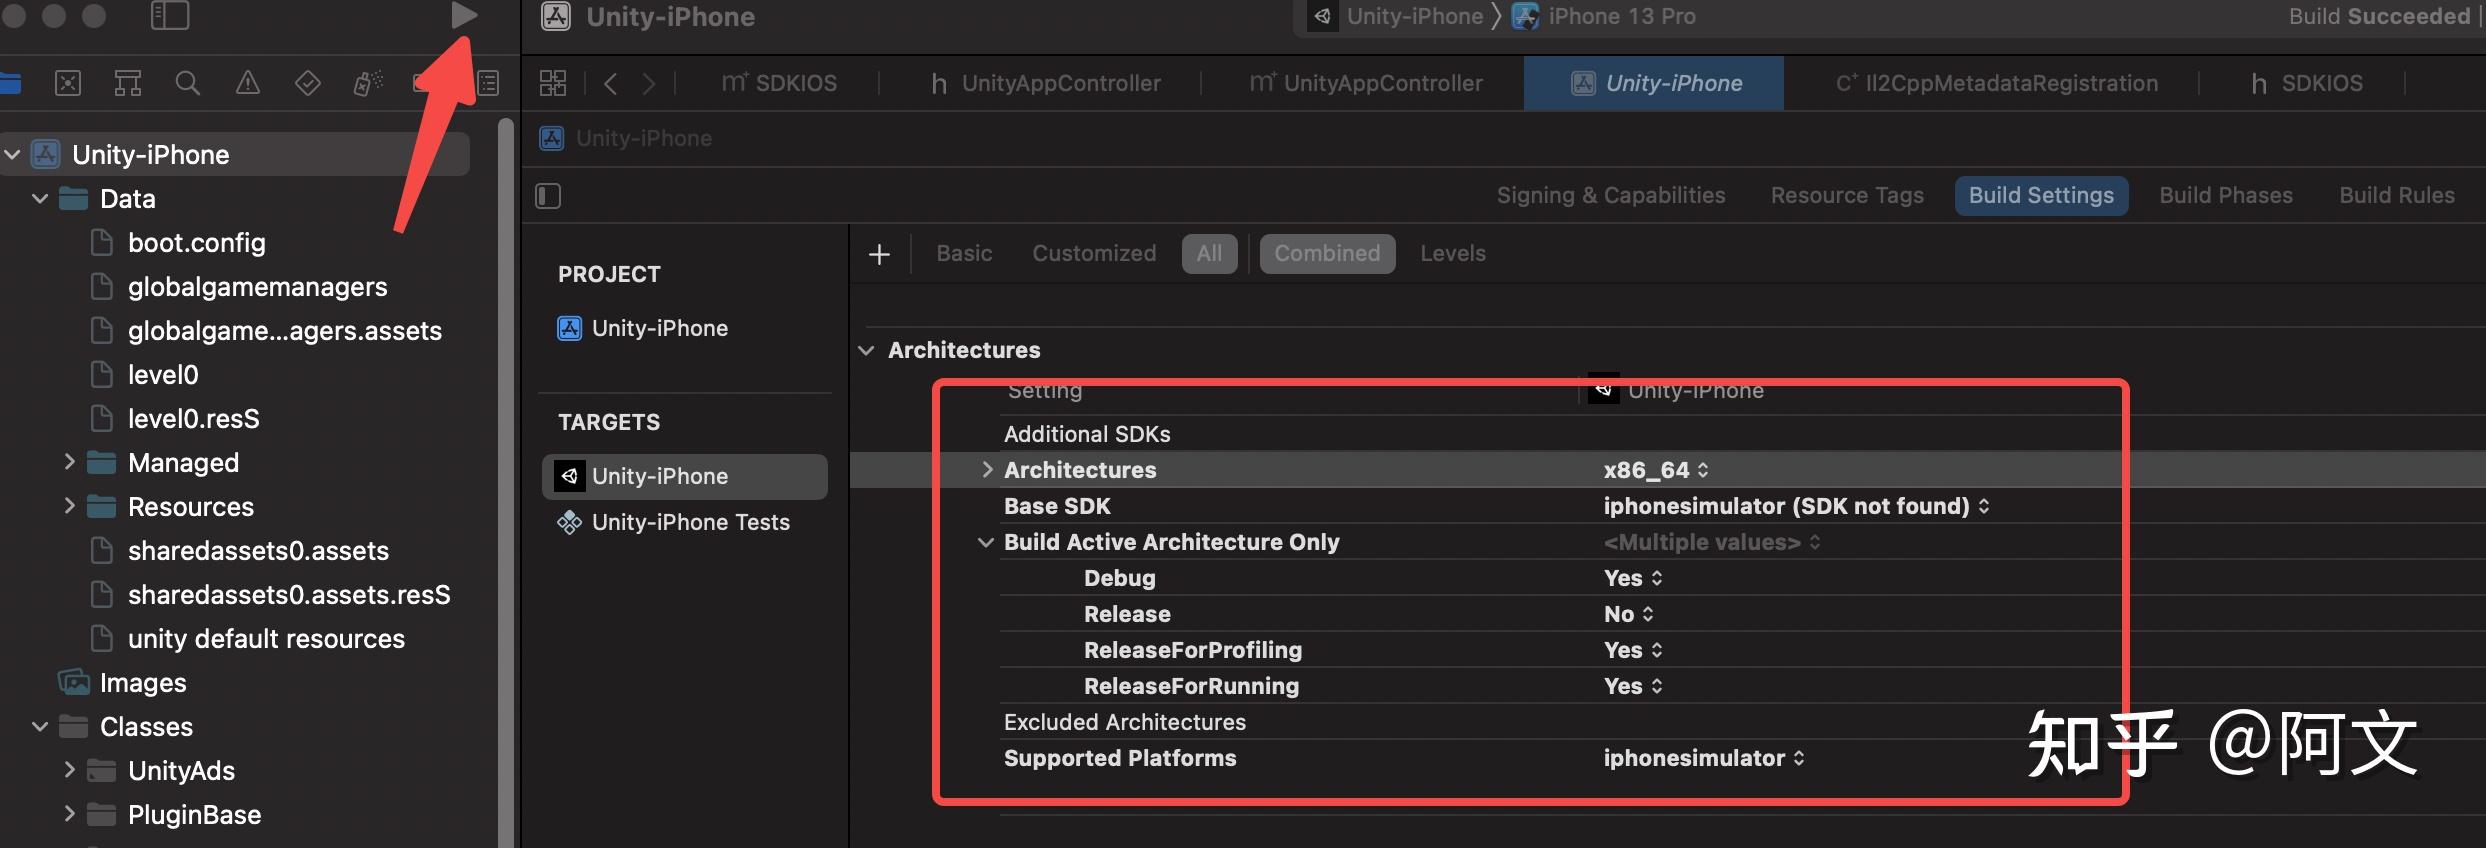This screenshot has width=2486, height=848.
Task: Select the Unity-iPhone Tests target
Action: pos(674,522)
